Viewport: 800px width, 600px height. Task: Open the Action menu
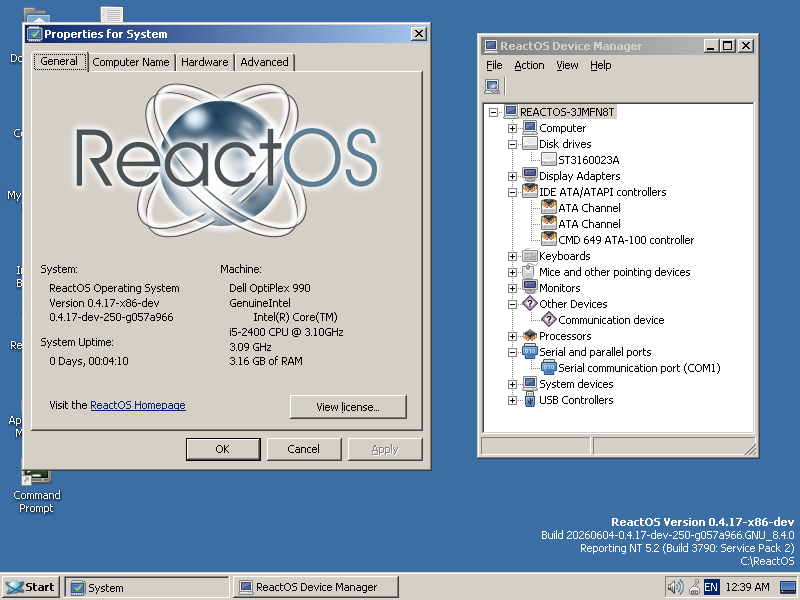[529, 65]
